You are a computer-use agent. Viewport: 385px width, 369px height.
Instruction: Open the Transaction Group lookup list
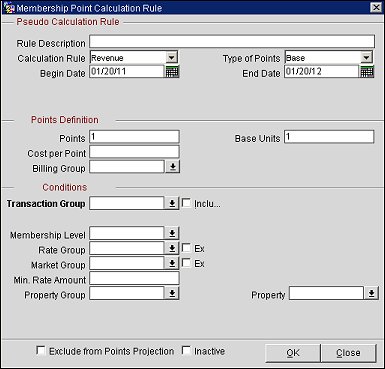pos(172,203)
